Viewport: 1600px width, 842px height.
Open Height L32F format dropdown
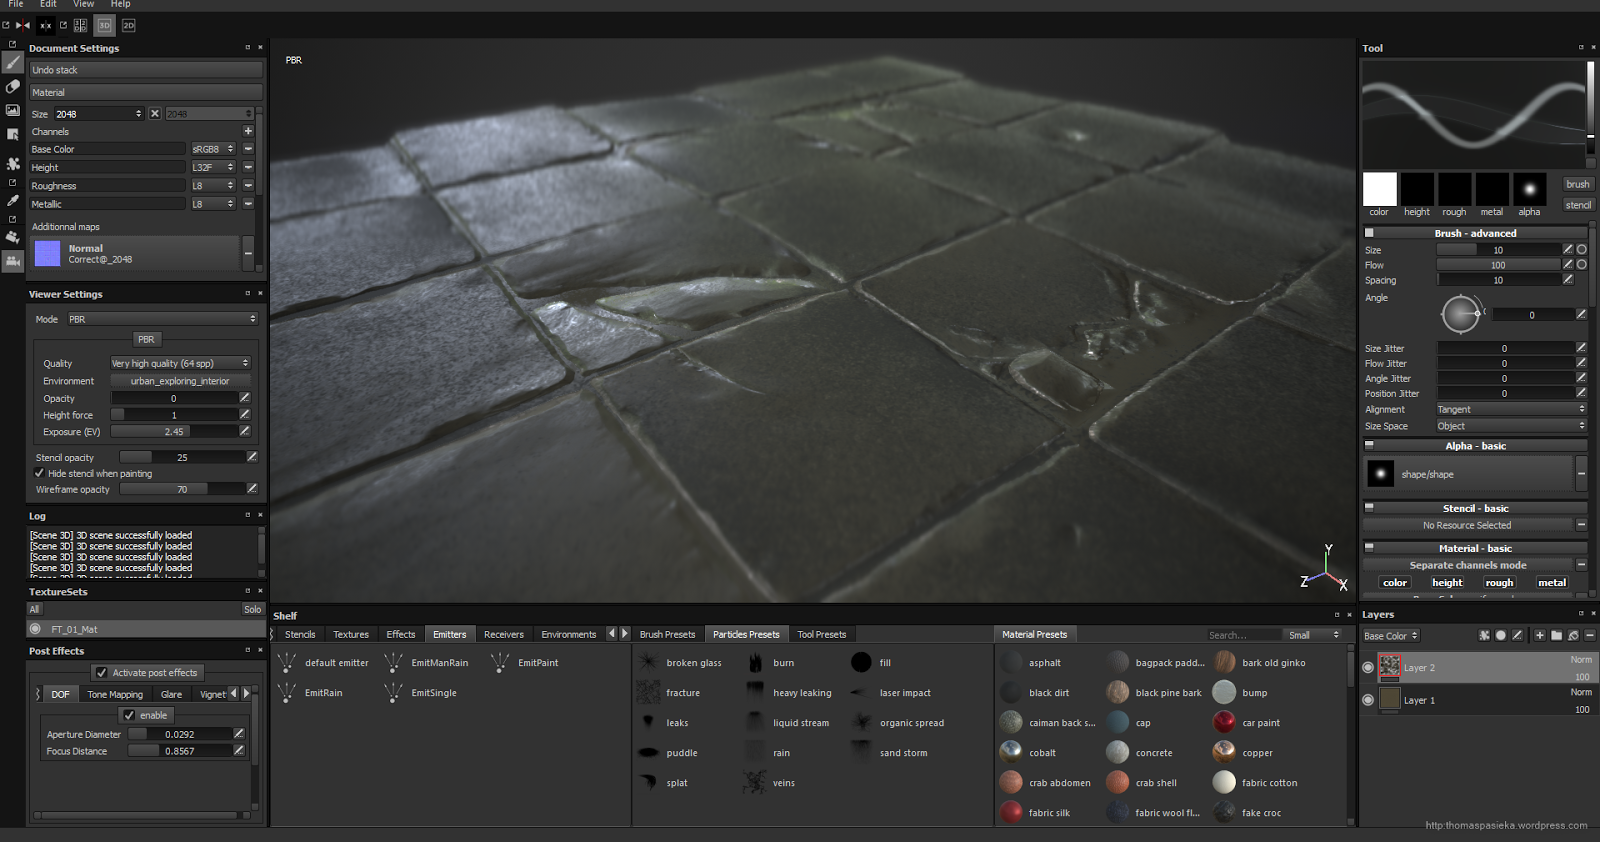click(213, 167)
